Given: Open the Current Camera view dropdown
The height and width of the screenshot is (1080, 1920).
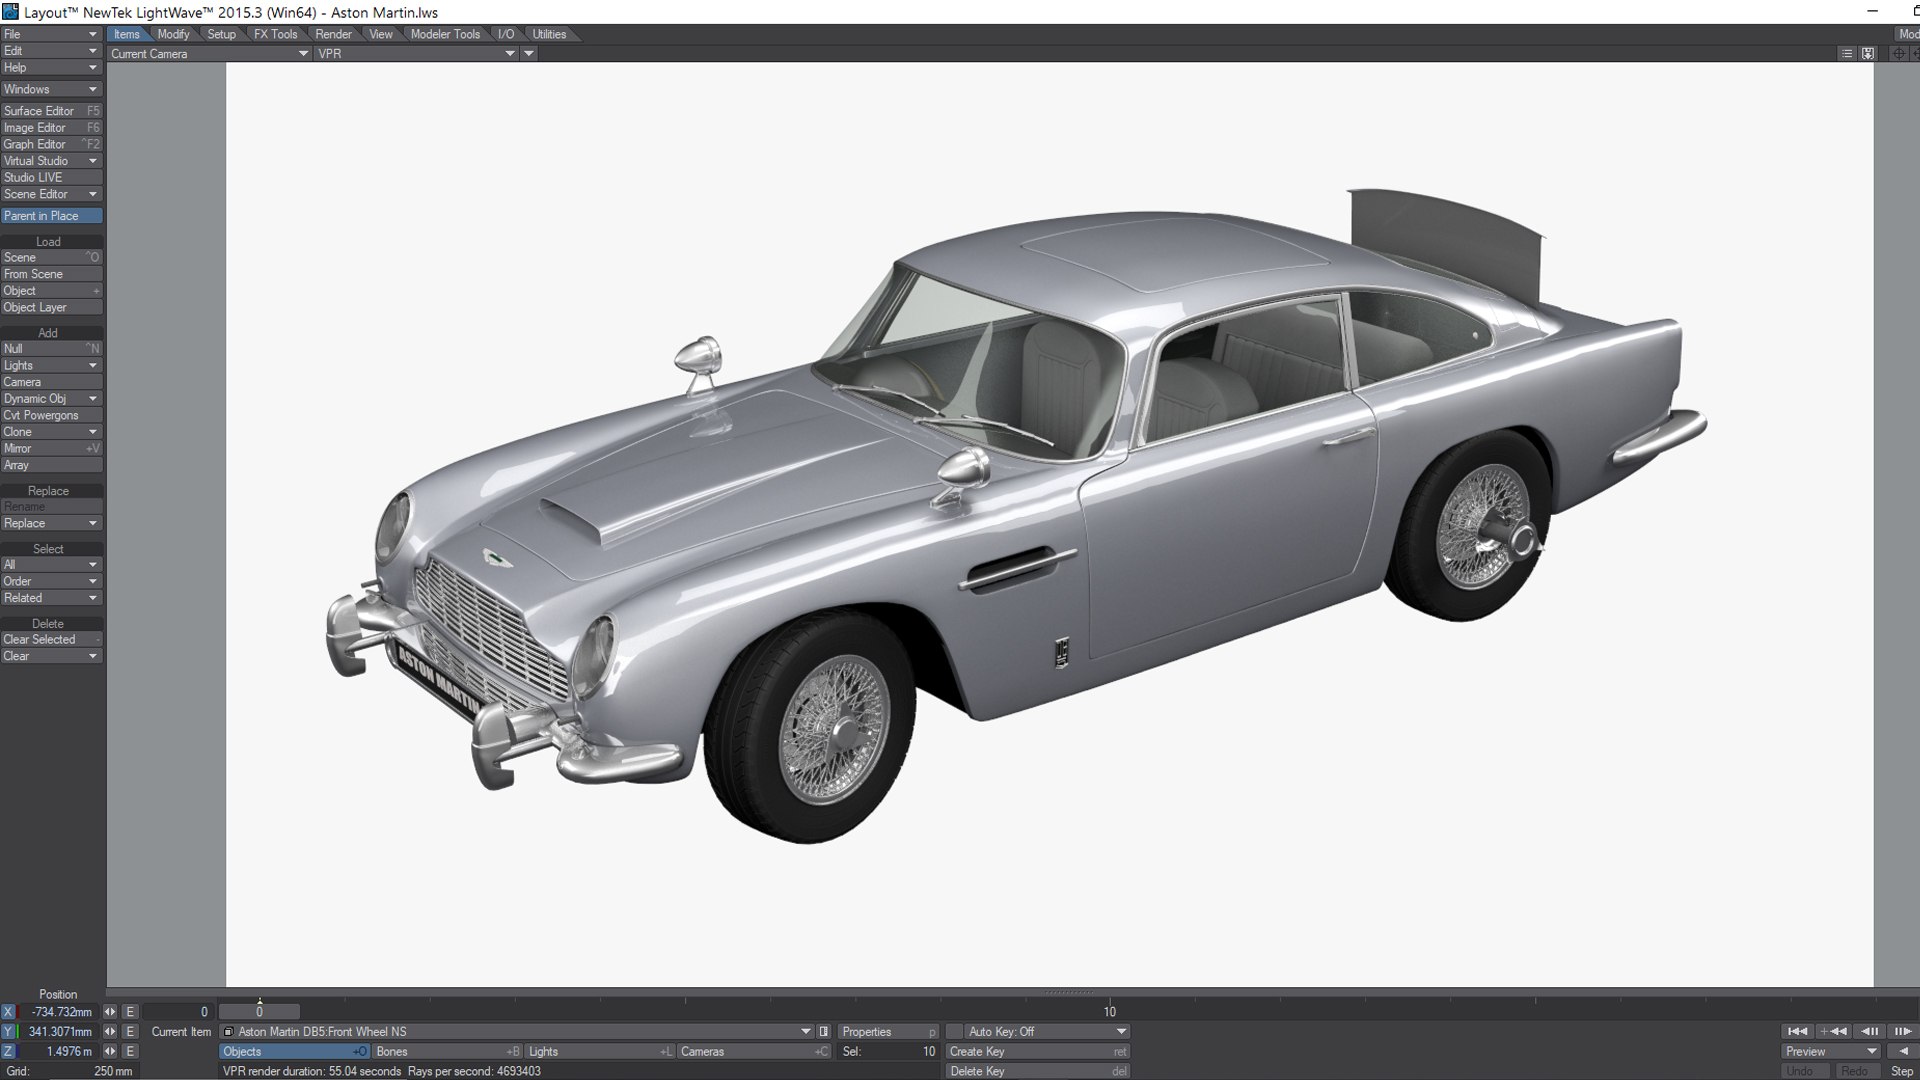Looking at the screenshot, I should [x=209, y=54].
